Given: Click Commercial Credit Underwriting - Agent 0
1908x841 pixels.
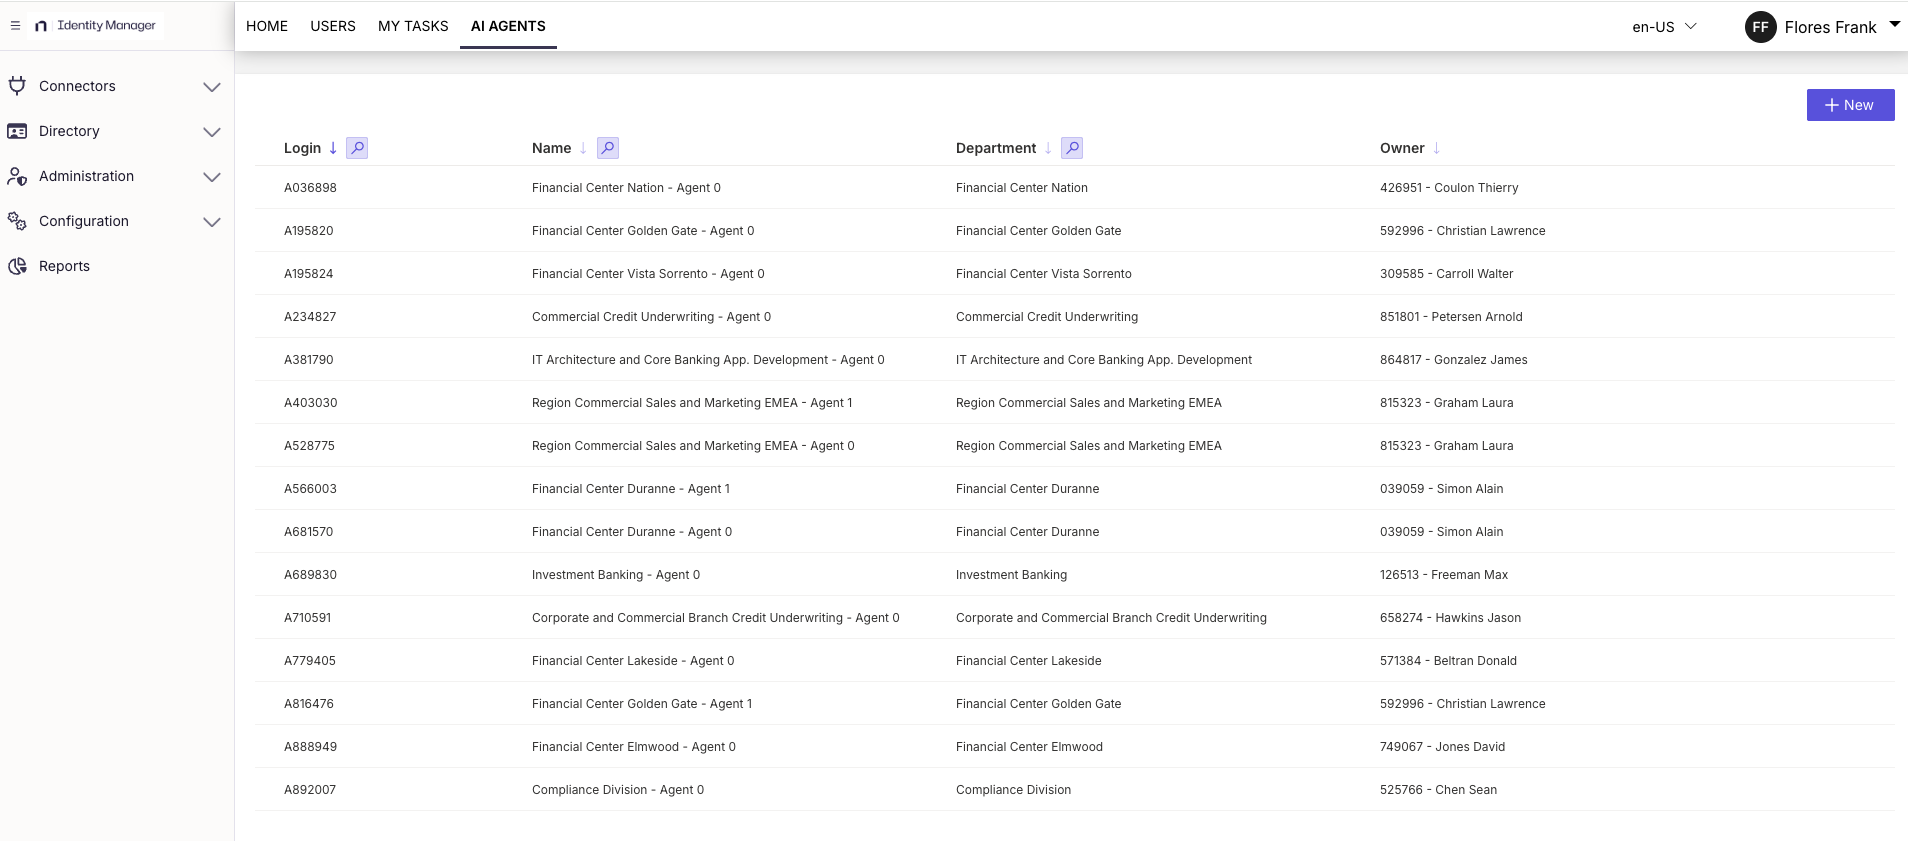Looking at the screenshot, I should (651, 317).
